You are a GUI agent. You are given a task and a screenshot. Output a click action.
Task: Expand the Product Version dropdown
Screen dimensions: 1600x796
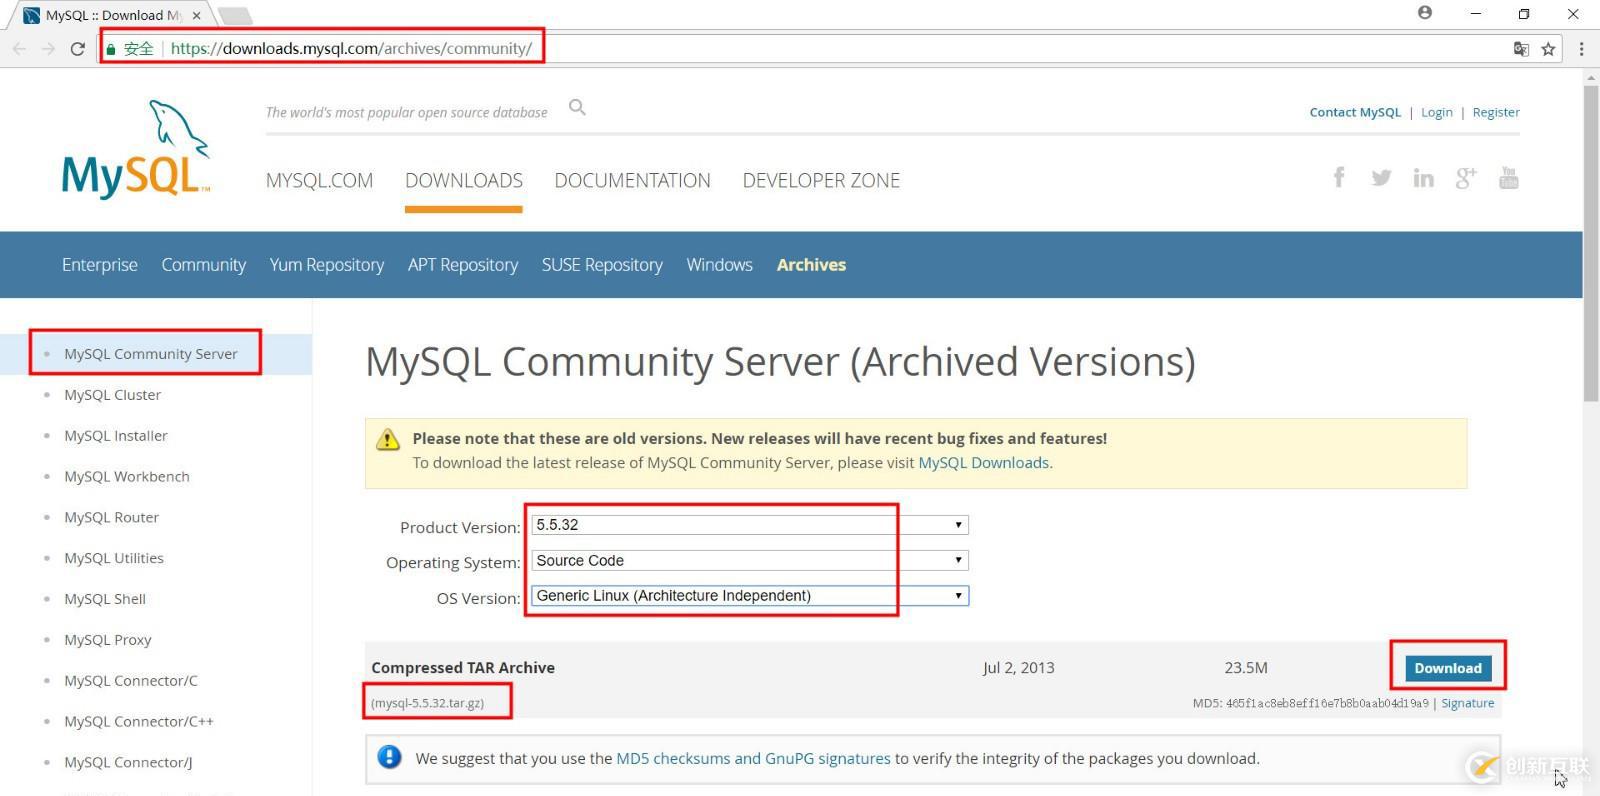click(749, 525)
